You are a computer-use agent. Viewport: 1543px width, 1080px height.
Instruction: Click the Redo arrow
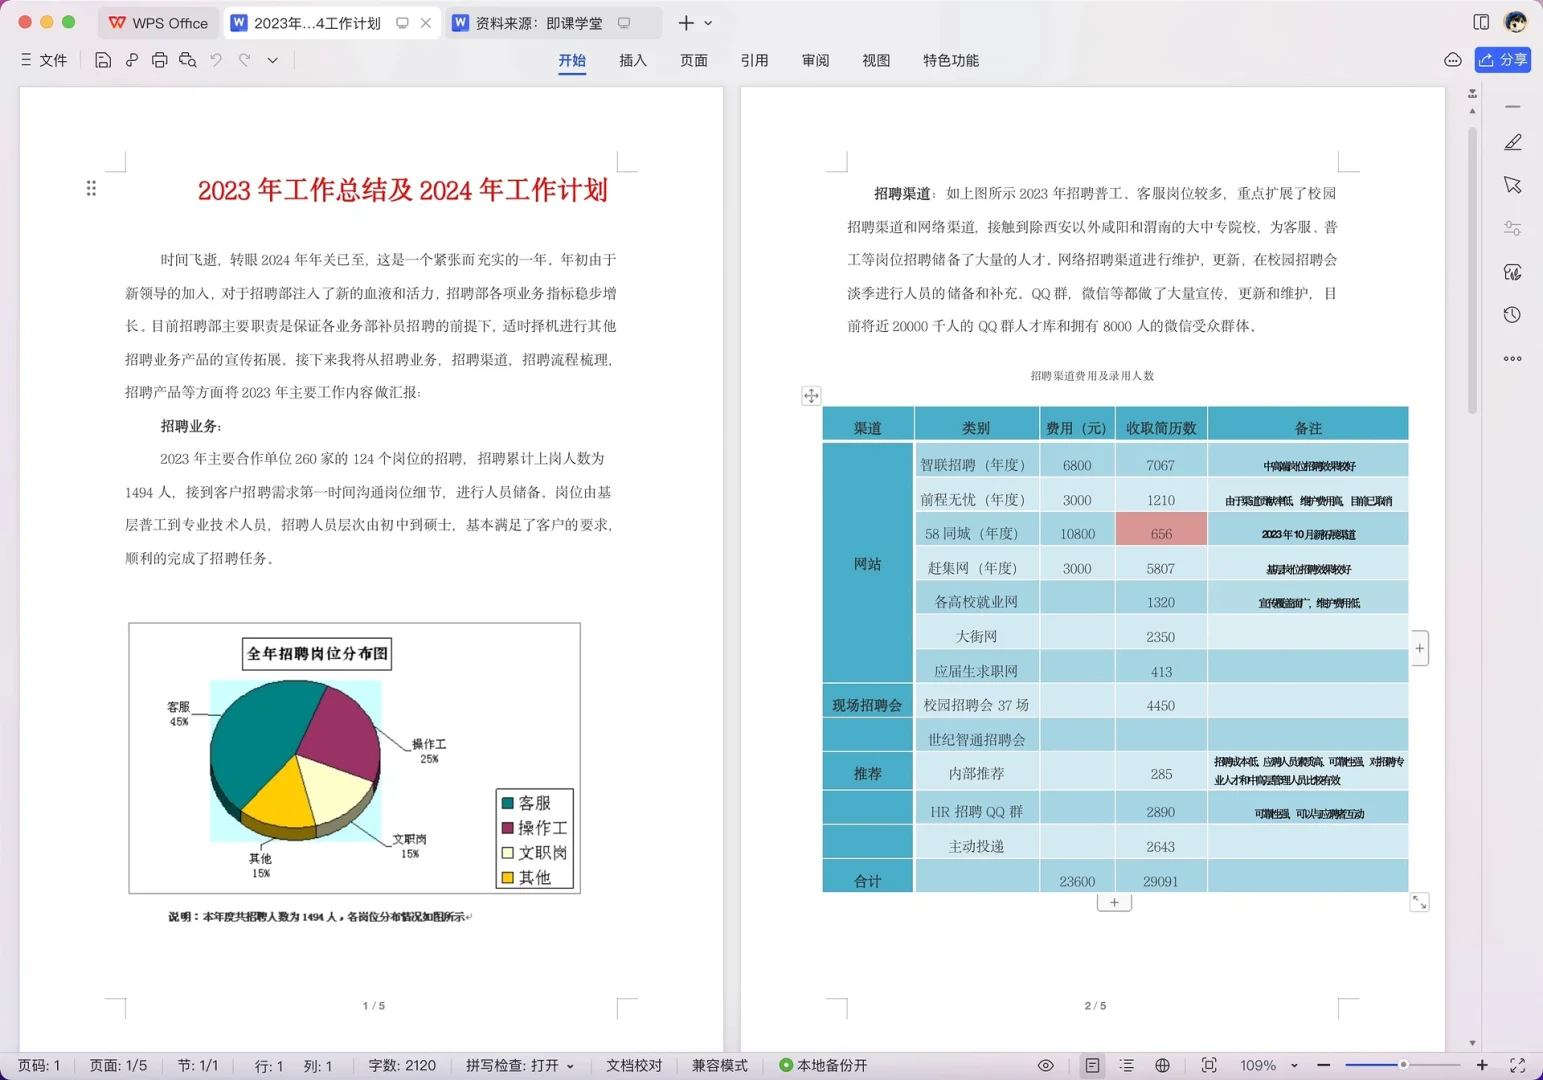[x=244, y=60]
